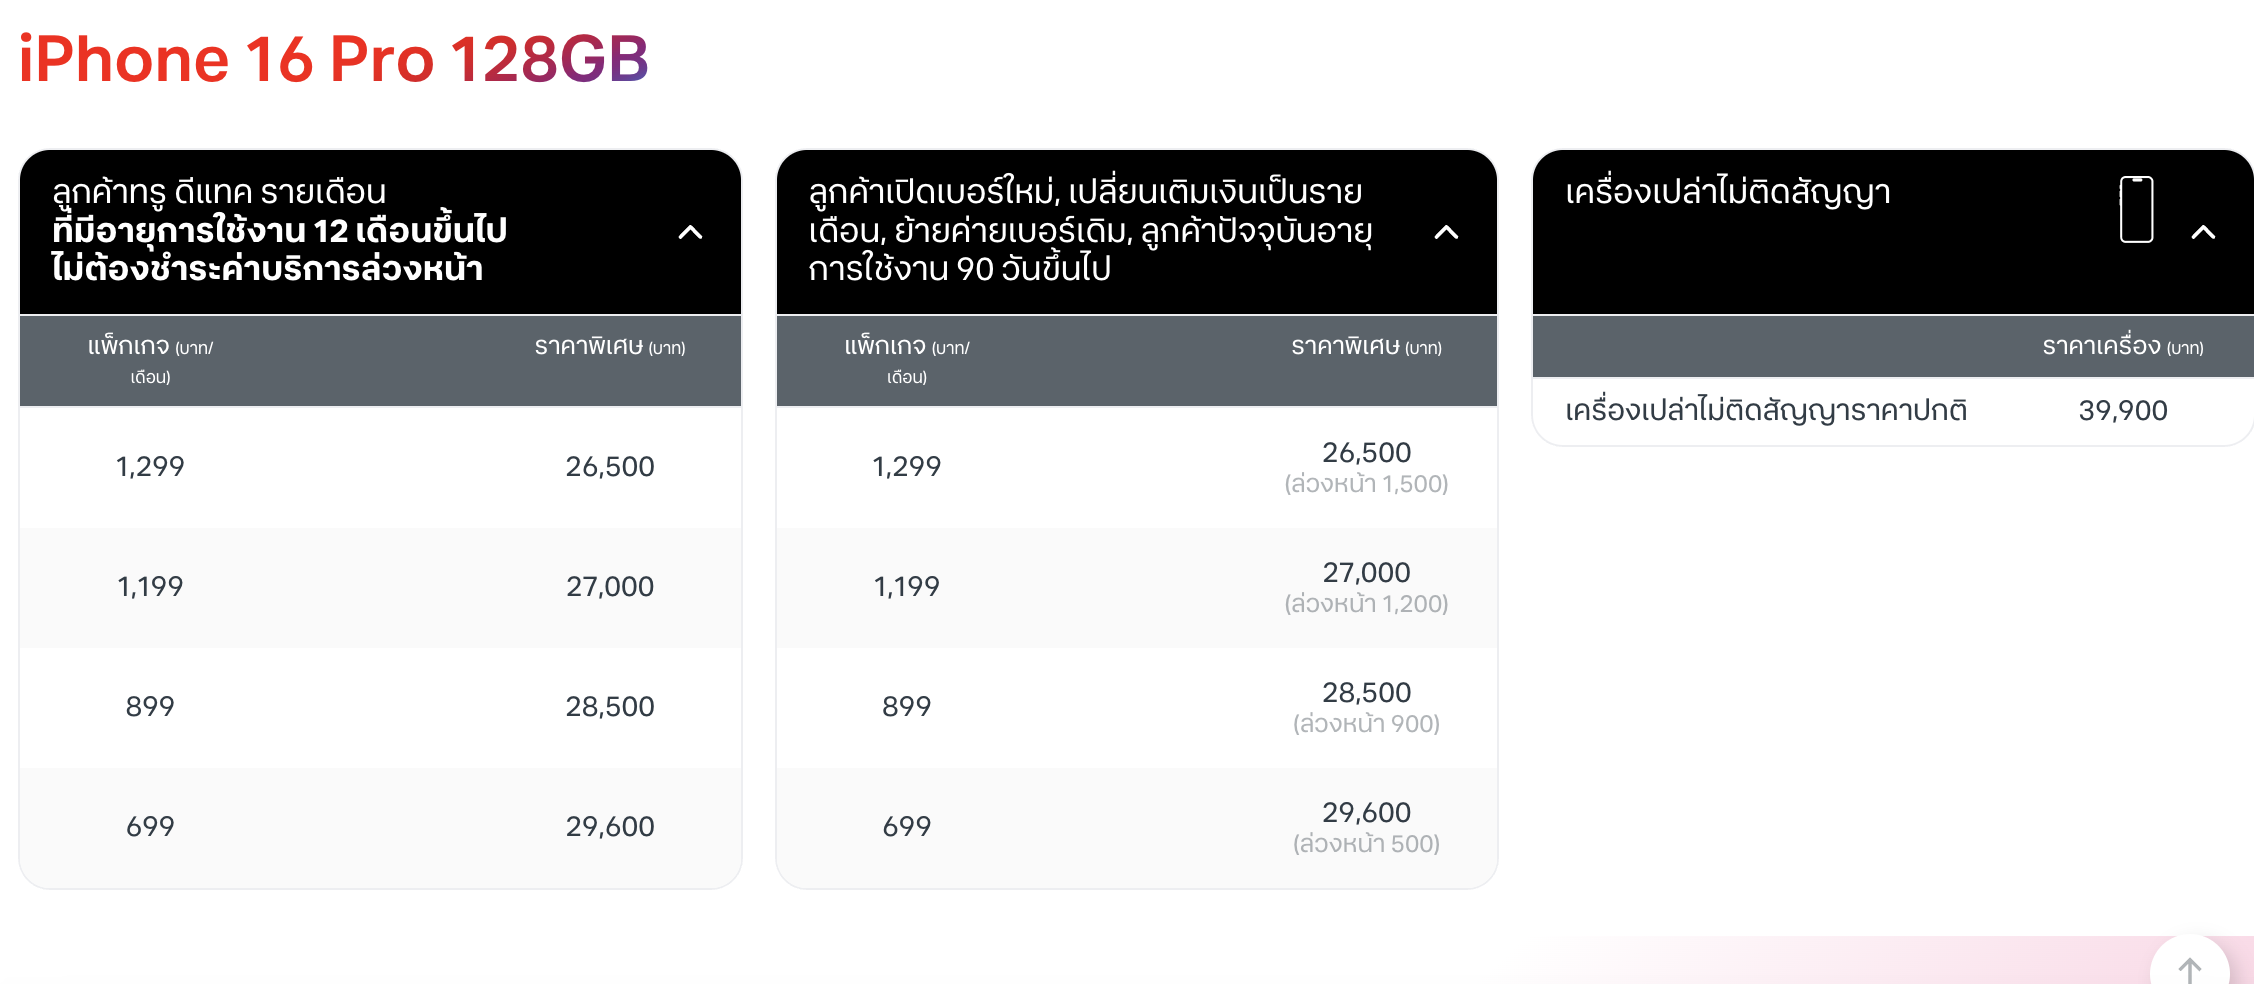2254x984 pixels.
Task: Collapse the True DTAC monthly customer panel chevron
Action: (690, 232)
